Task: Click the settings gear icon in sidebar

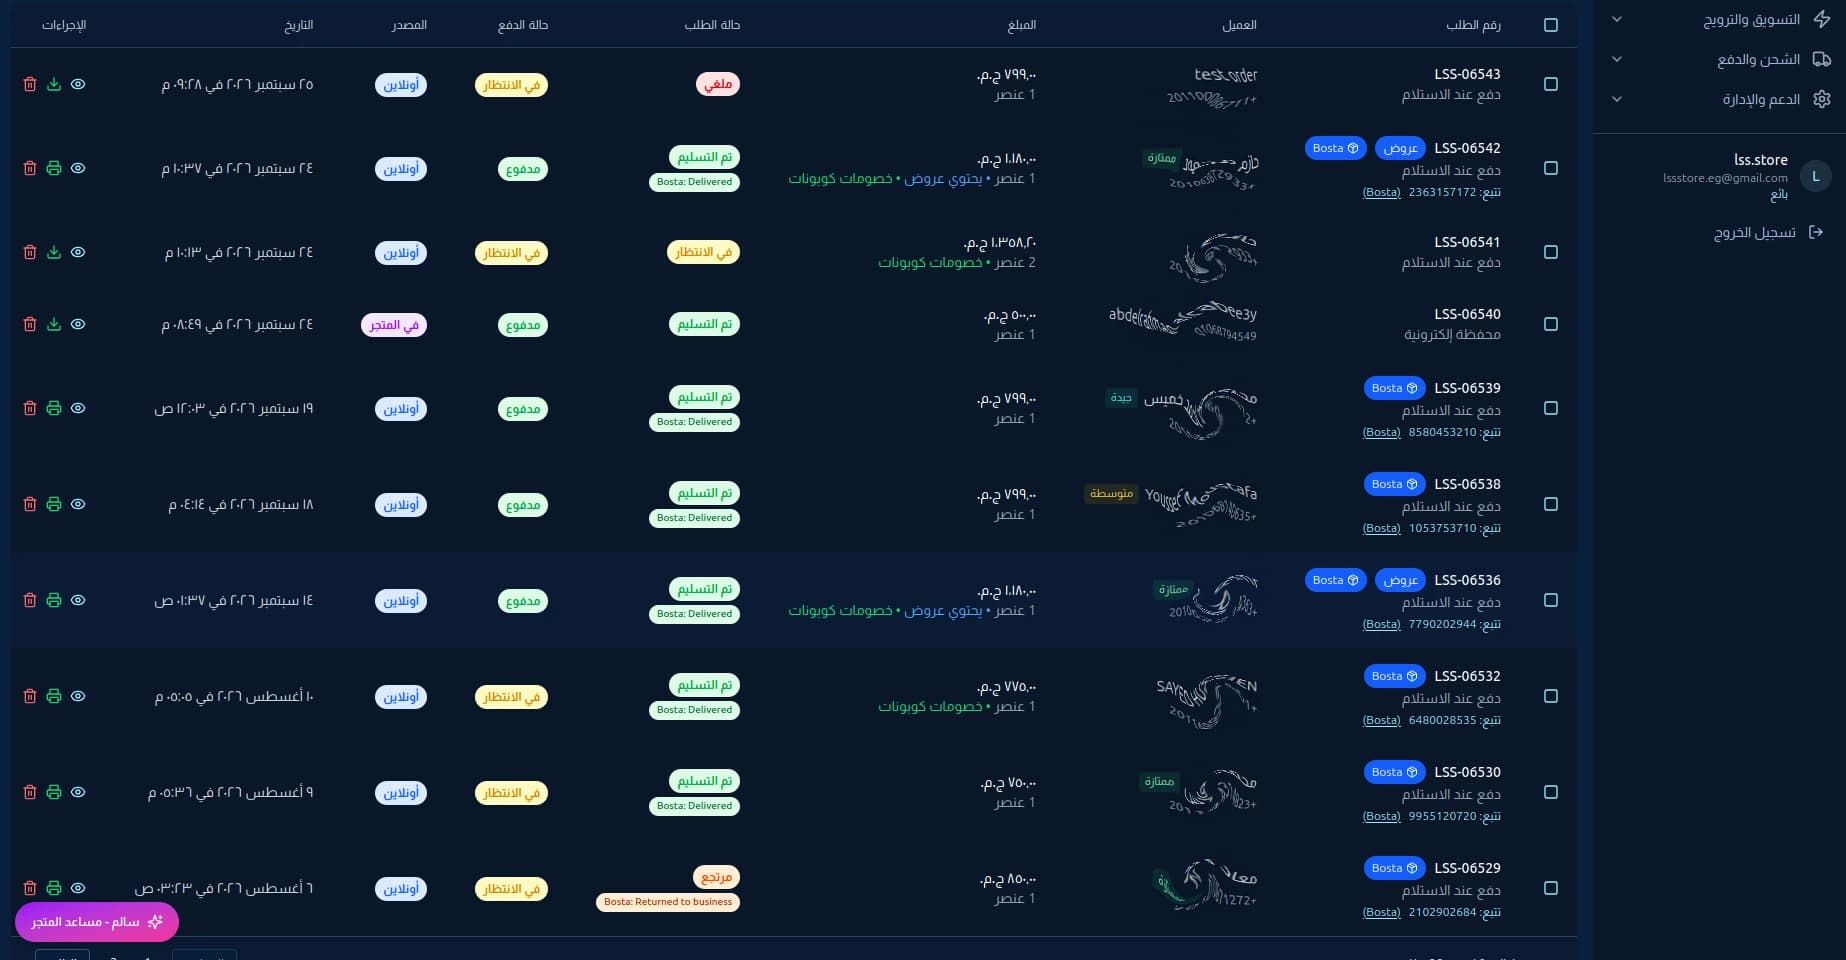Action: click(x=1822, y=99)
